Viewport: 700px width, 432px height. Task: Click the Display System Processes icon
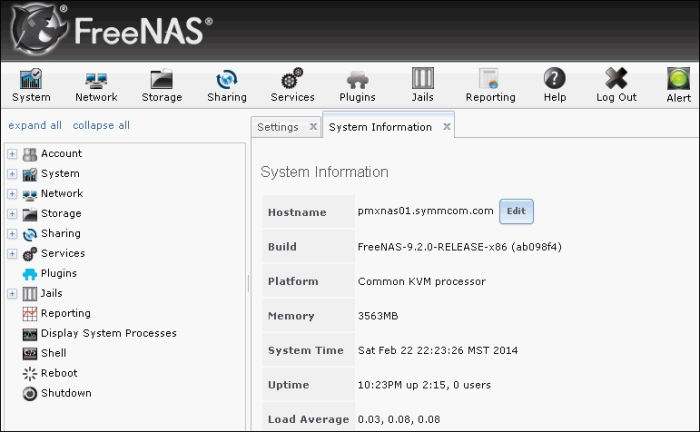pyautogui.click(x=30, y=334)
